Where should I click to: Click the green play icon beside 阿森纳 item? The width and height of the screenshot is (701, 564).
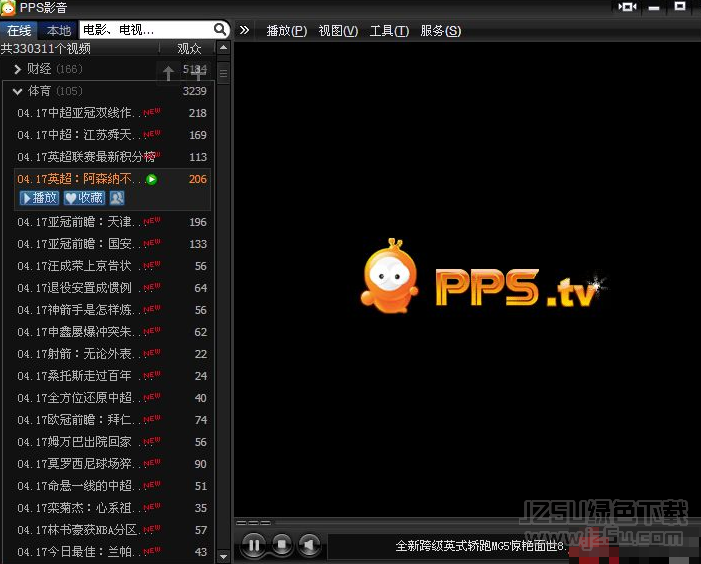(x=152, y=179)
